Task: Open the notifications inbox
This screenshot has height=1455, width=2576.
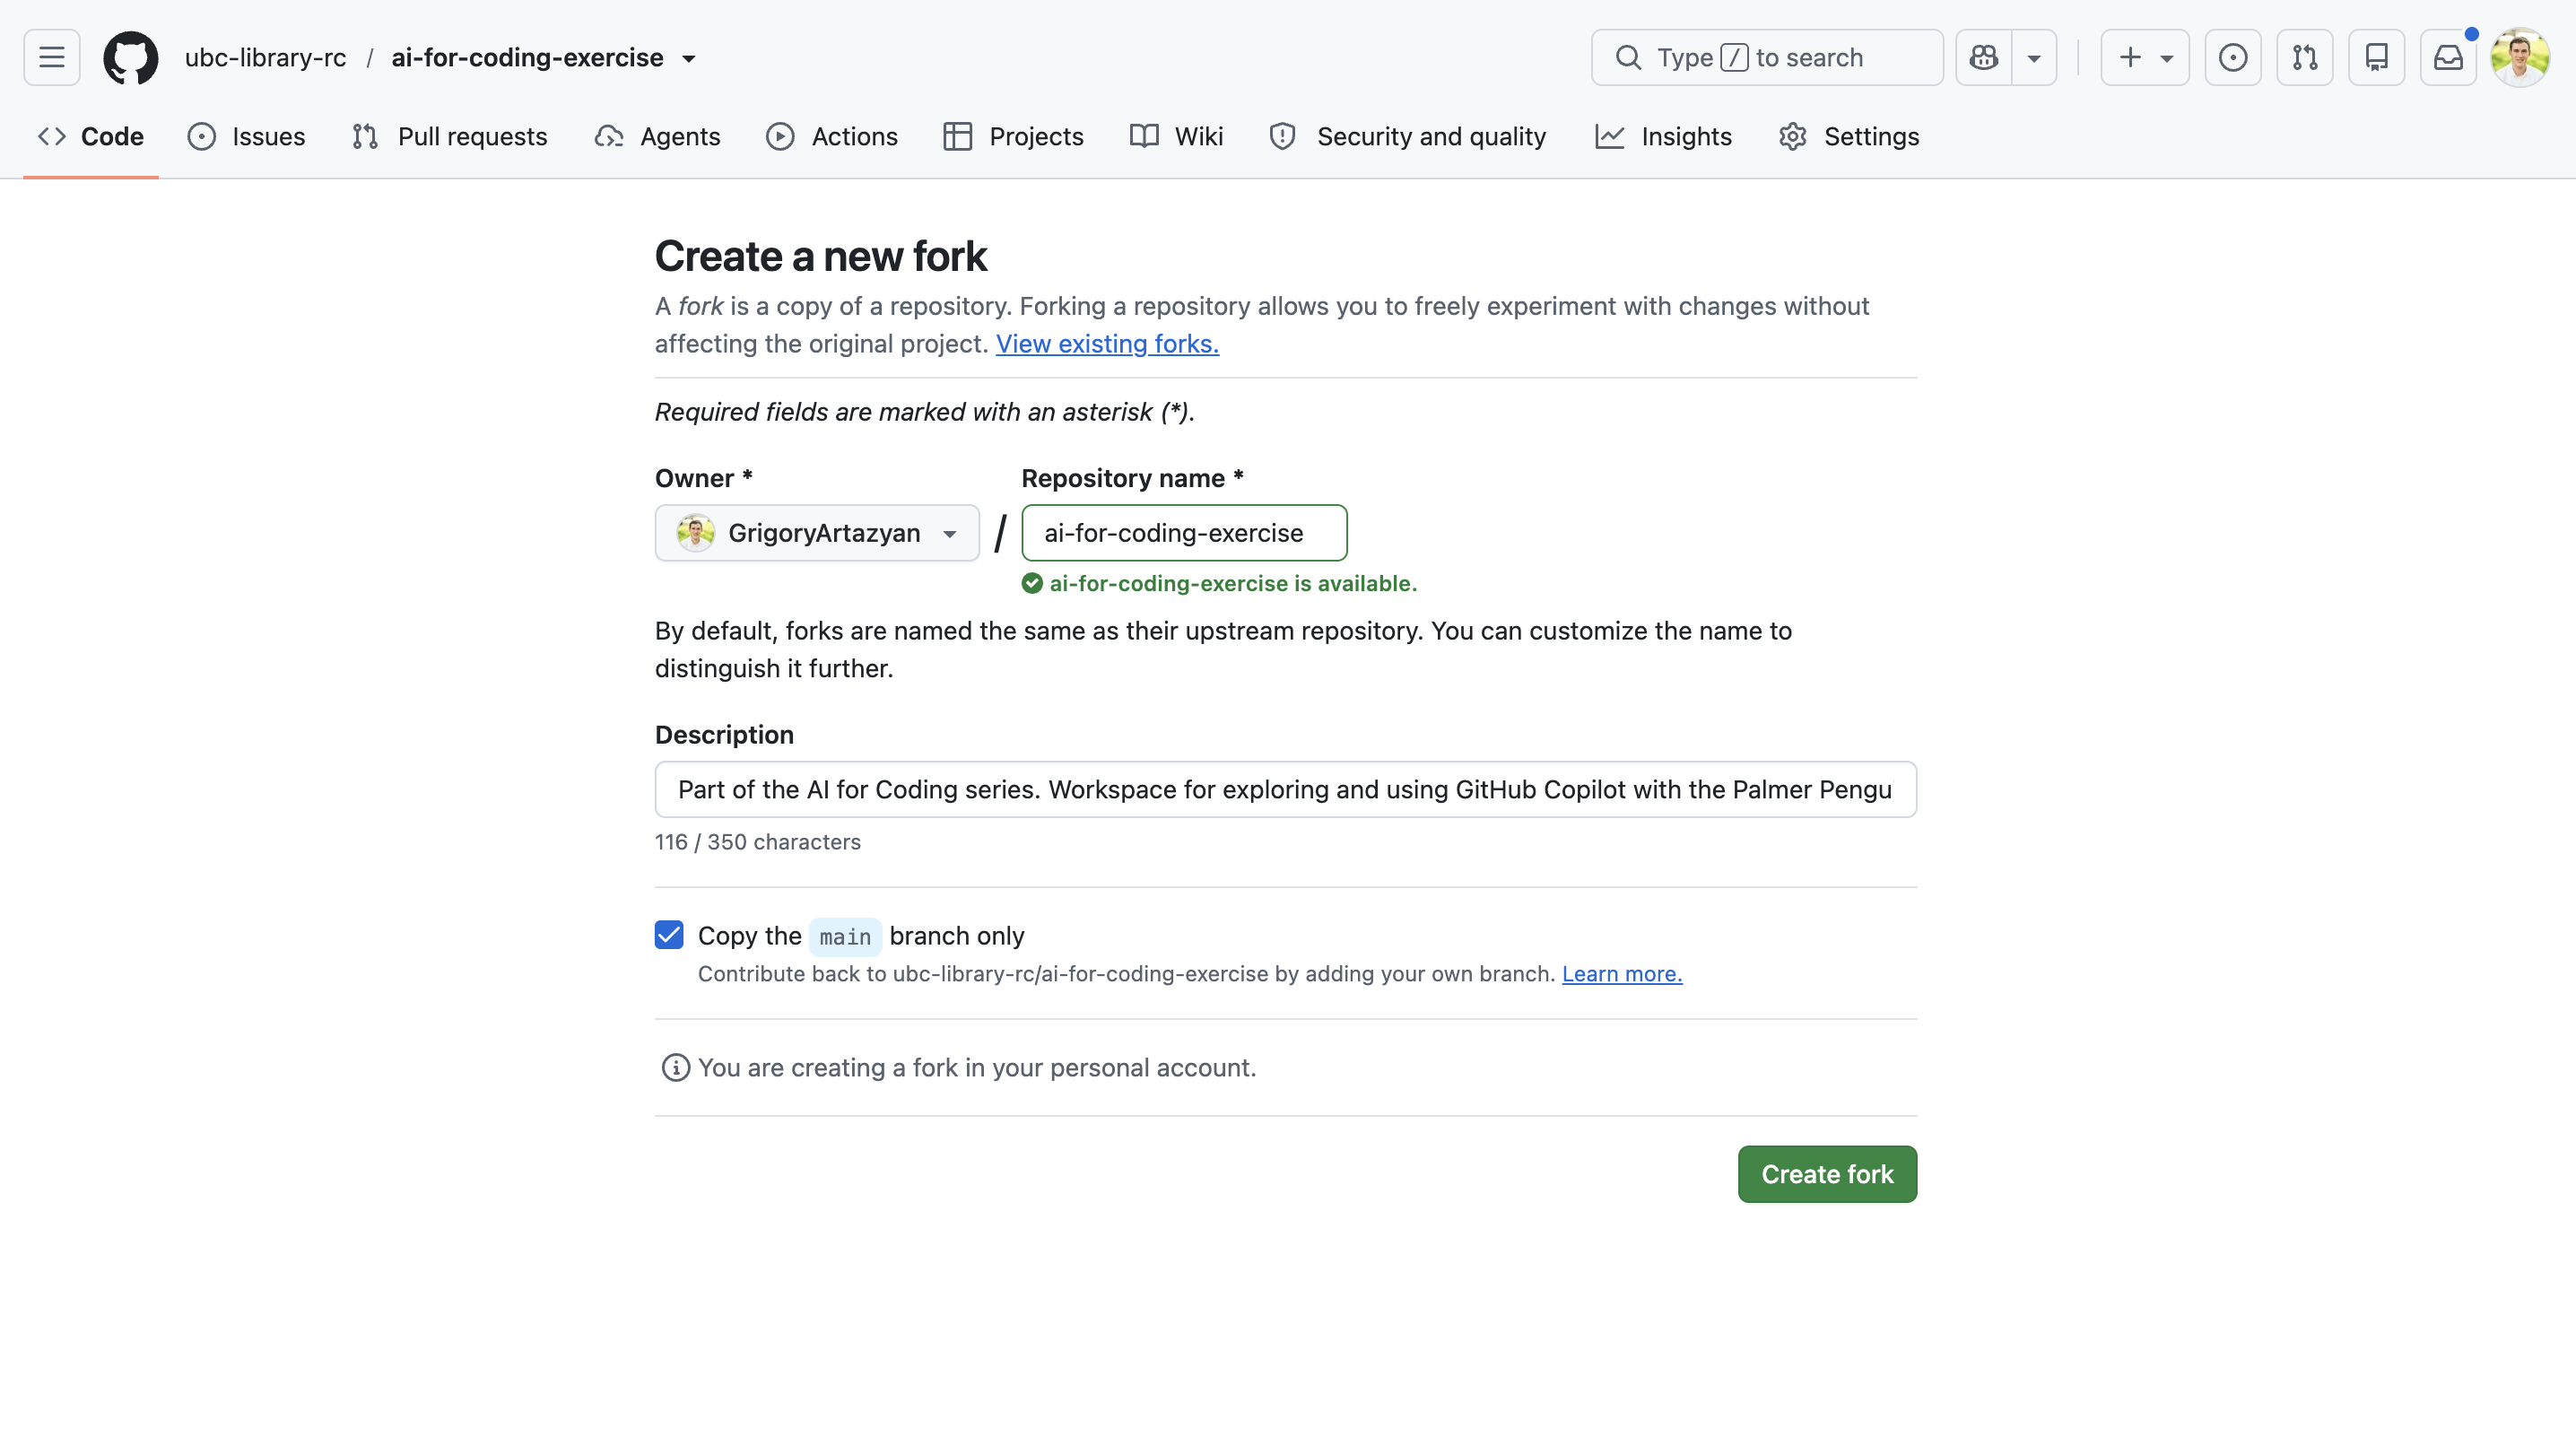Action: pyautogui.click(x=2448, y=57)
